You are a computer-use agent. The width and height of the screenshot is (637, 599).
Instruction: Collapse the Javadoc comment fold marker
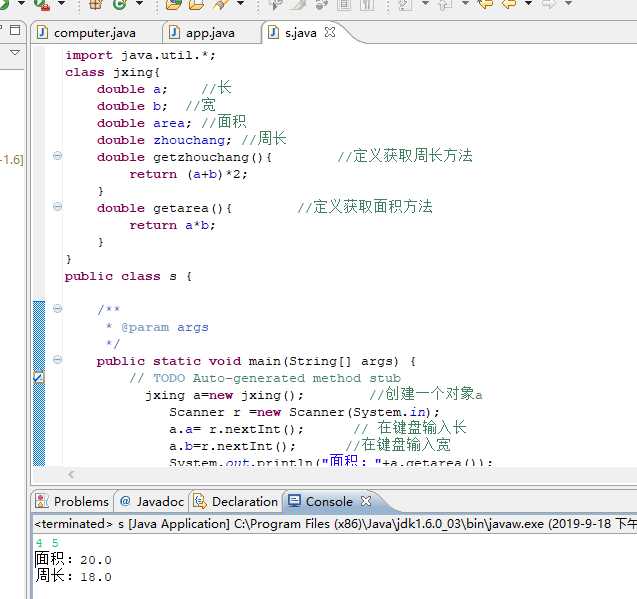pos(58,308)
